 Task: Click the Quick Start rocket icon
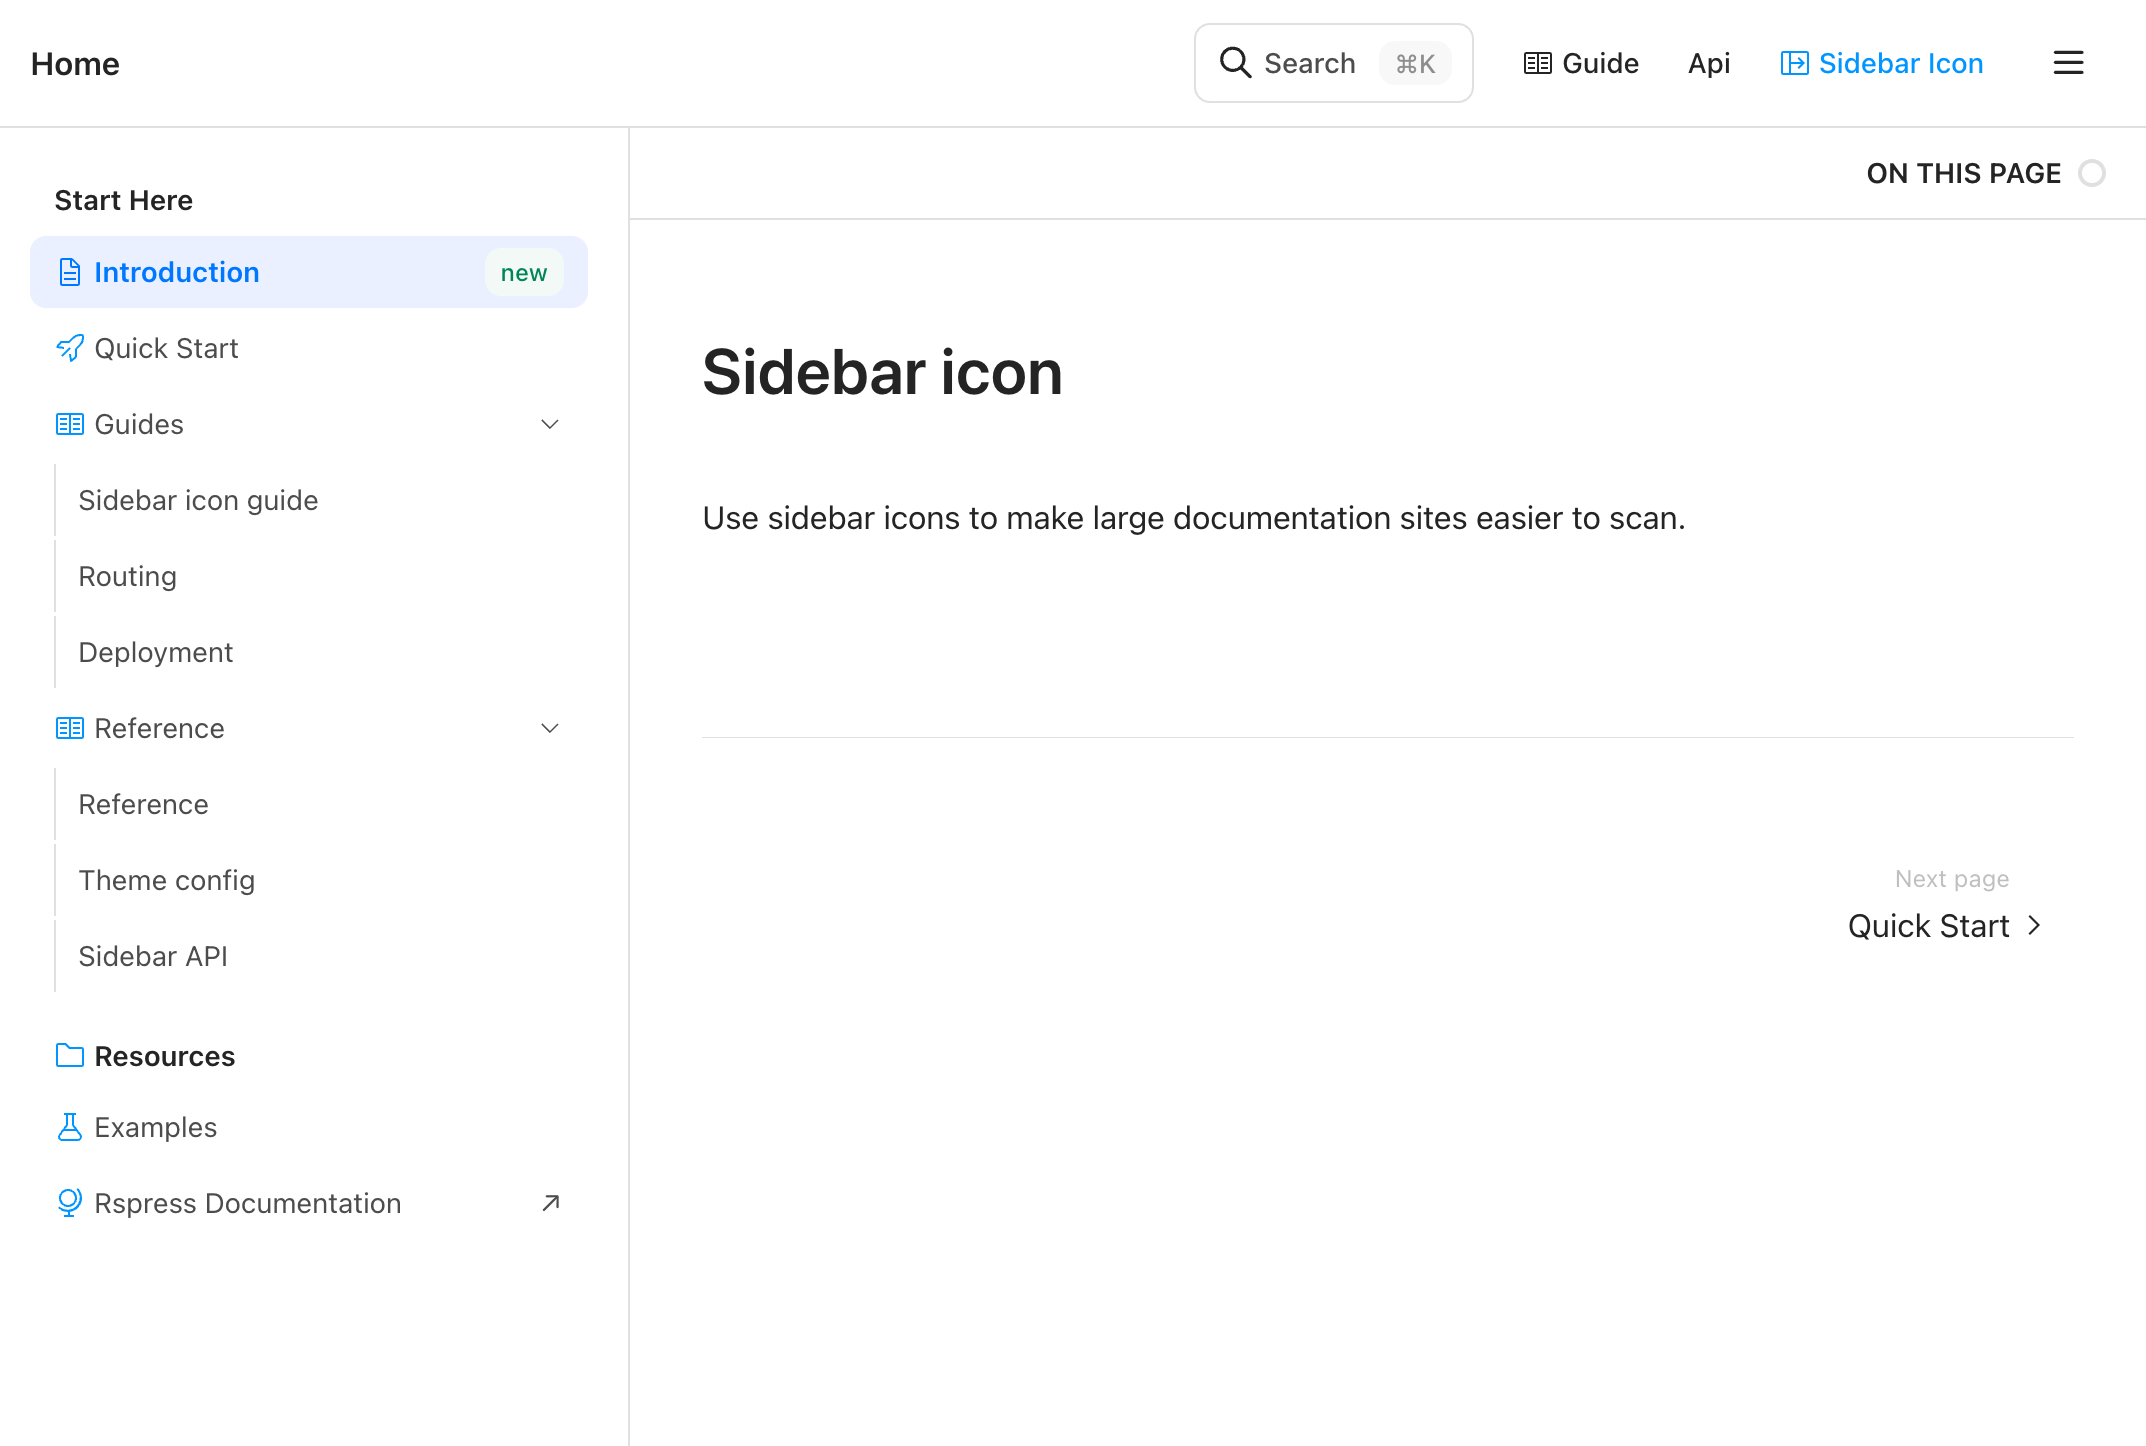coord(69,348)
